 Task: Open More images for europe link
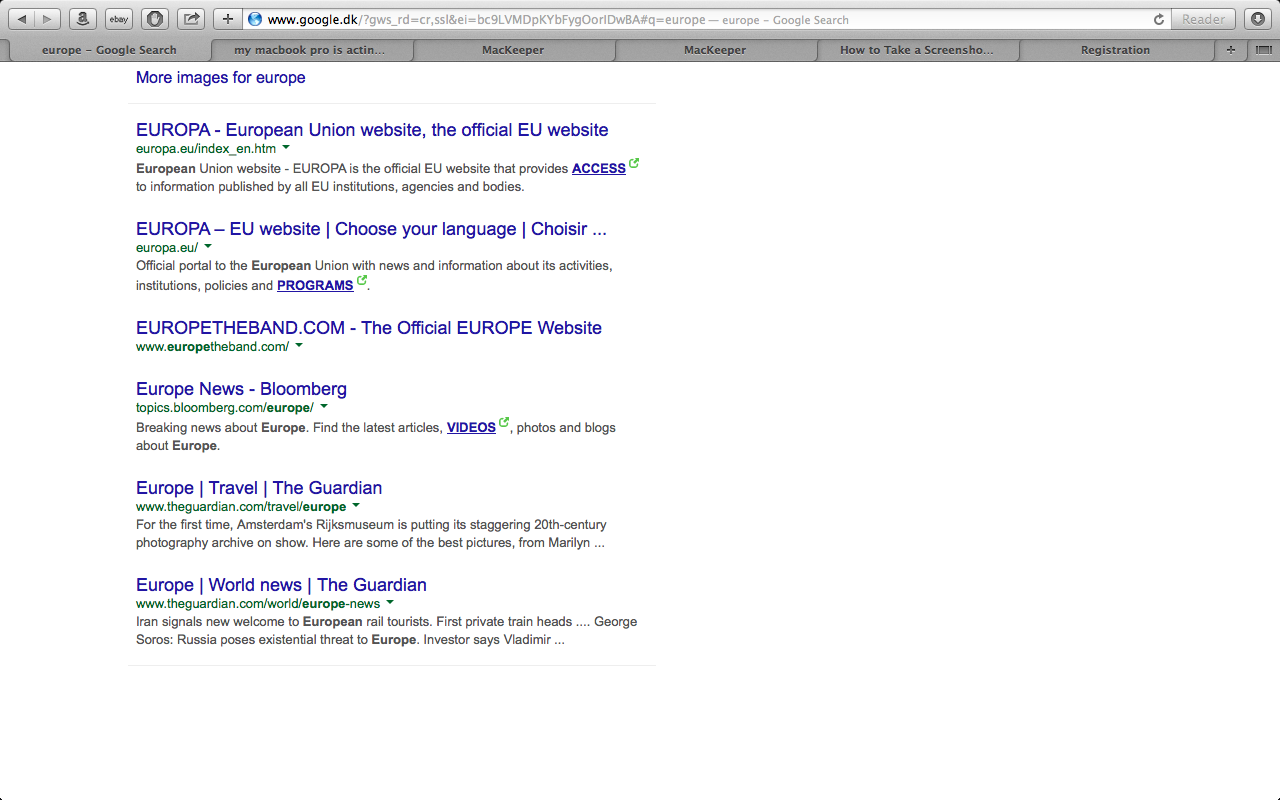pyautogui.click(x=221, y=77)
